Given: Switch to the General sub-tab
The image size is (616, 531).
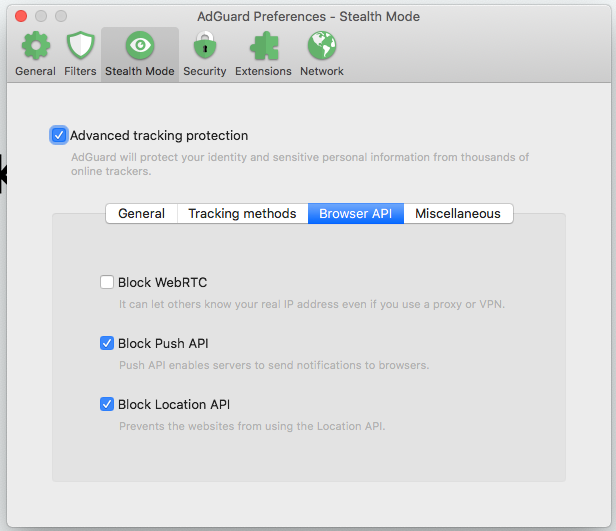Looking at the screenshot, I should (141, 213).
